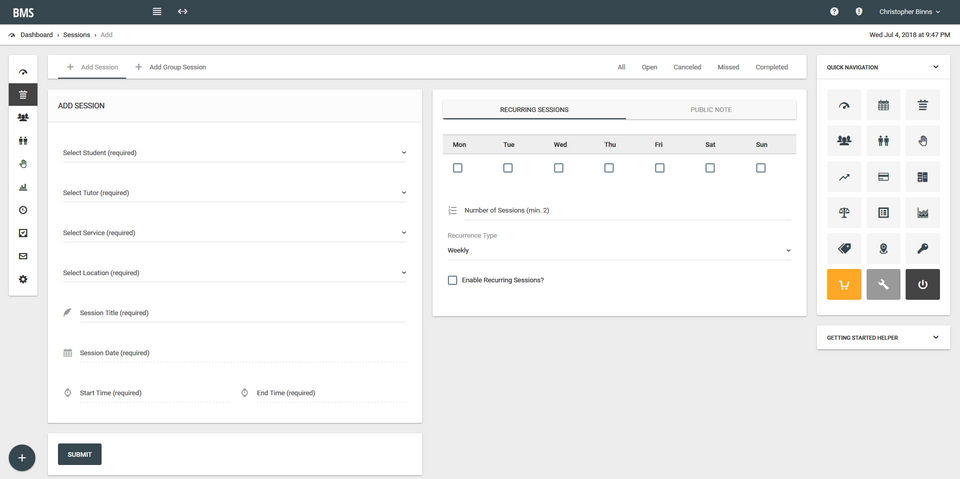Open balance scale tile in Quick Navigation

[x=844, y=213]
